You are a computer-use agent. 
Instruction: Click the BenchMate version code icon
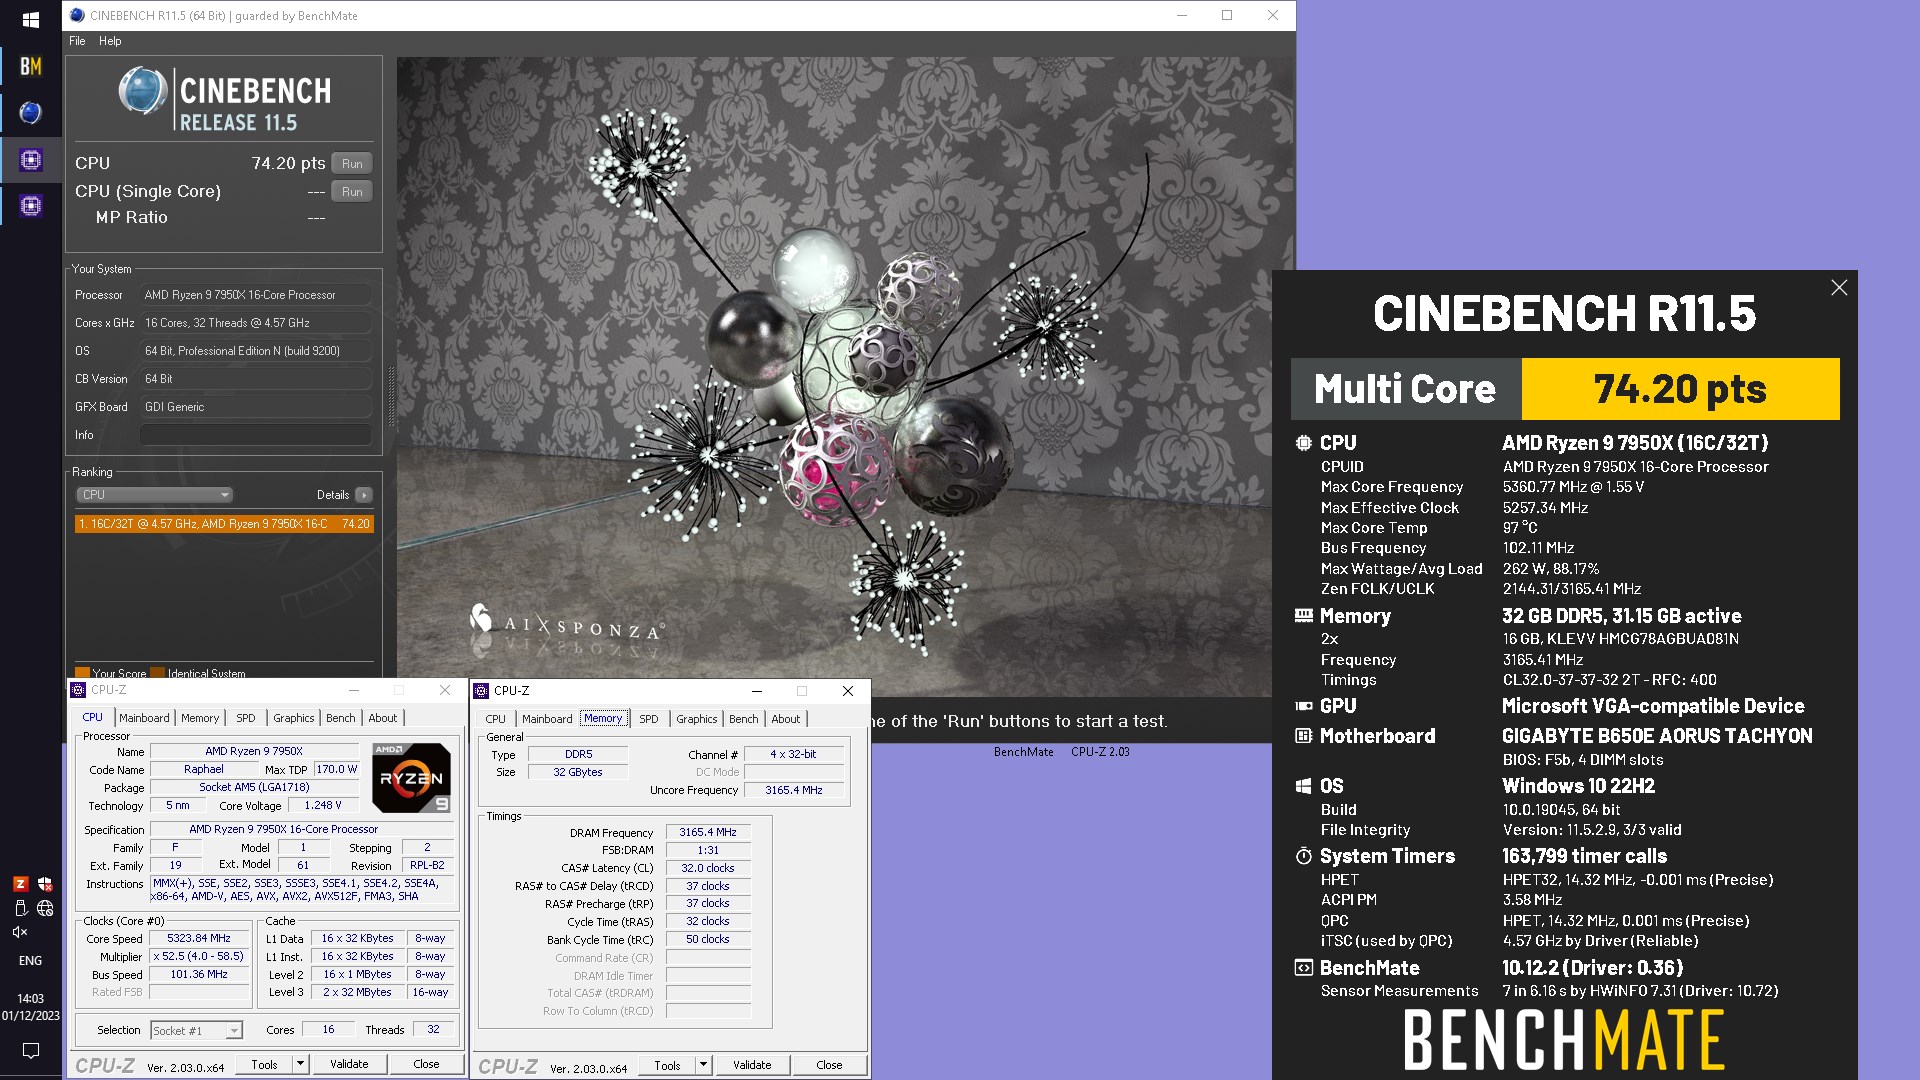(1304, 968)
